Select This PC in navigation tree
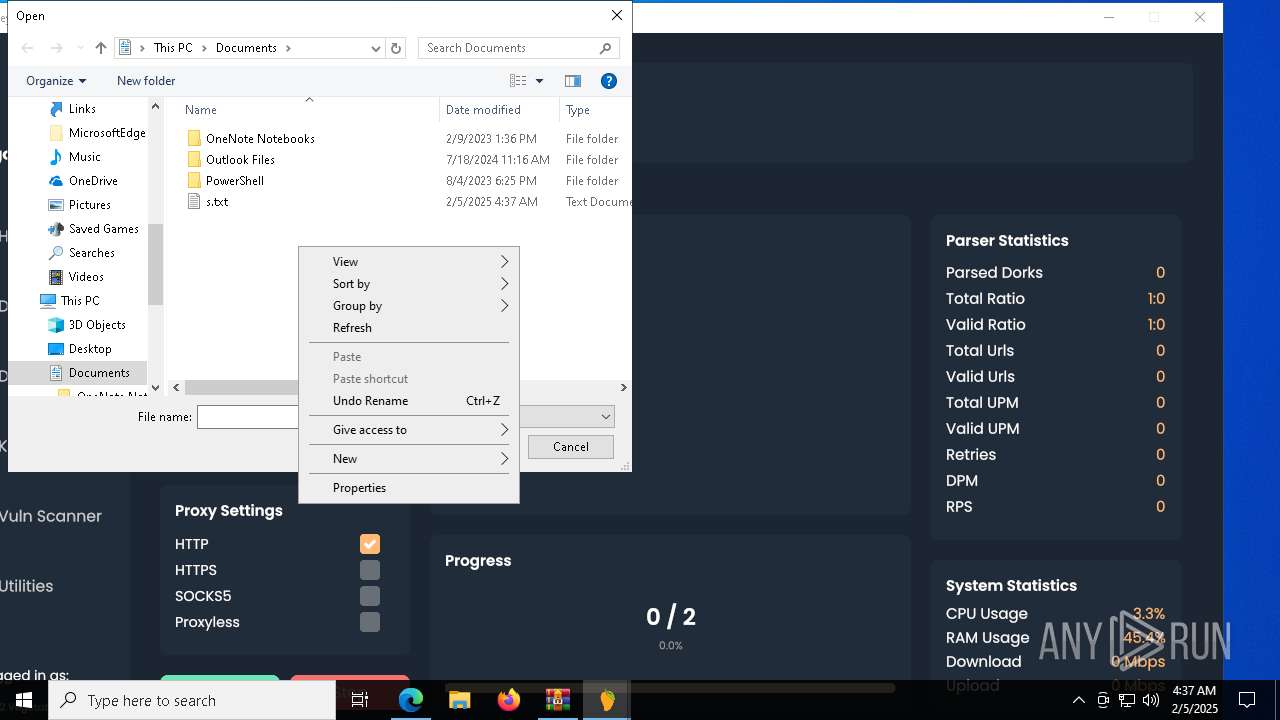The height and width of the screenshot is (720, 1280). (x=79, y=301)
